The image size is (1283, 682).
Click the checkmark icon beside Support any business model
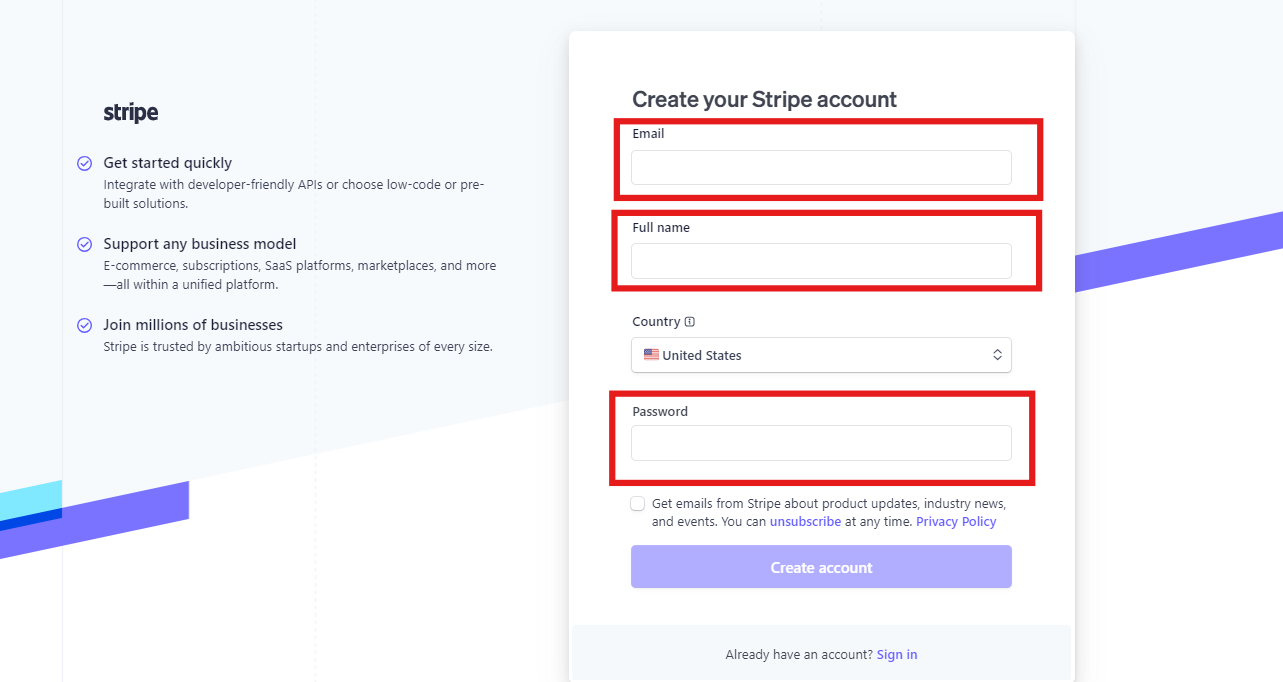click(x=85, y=244)
